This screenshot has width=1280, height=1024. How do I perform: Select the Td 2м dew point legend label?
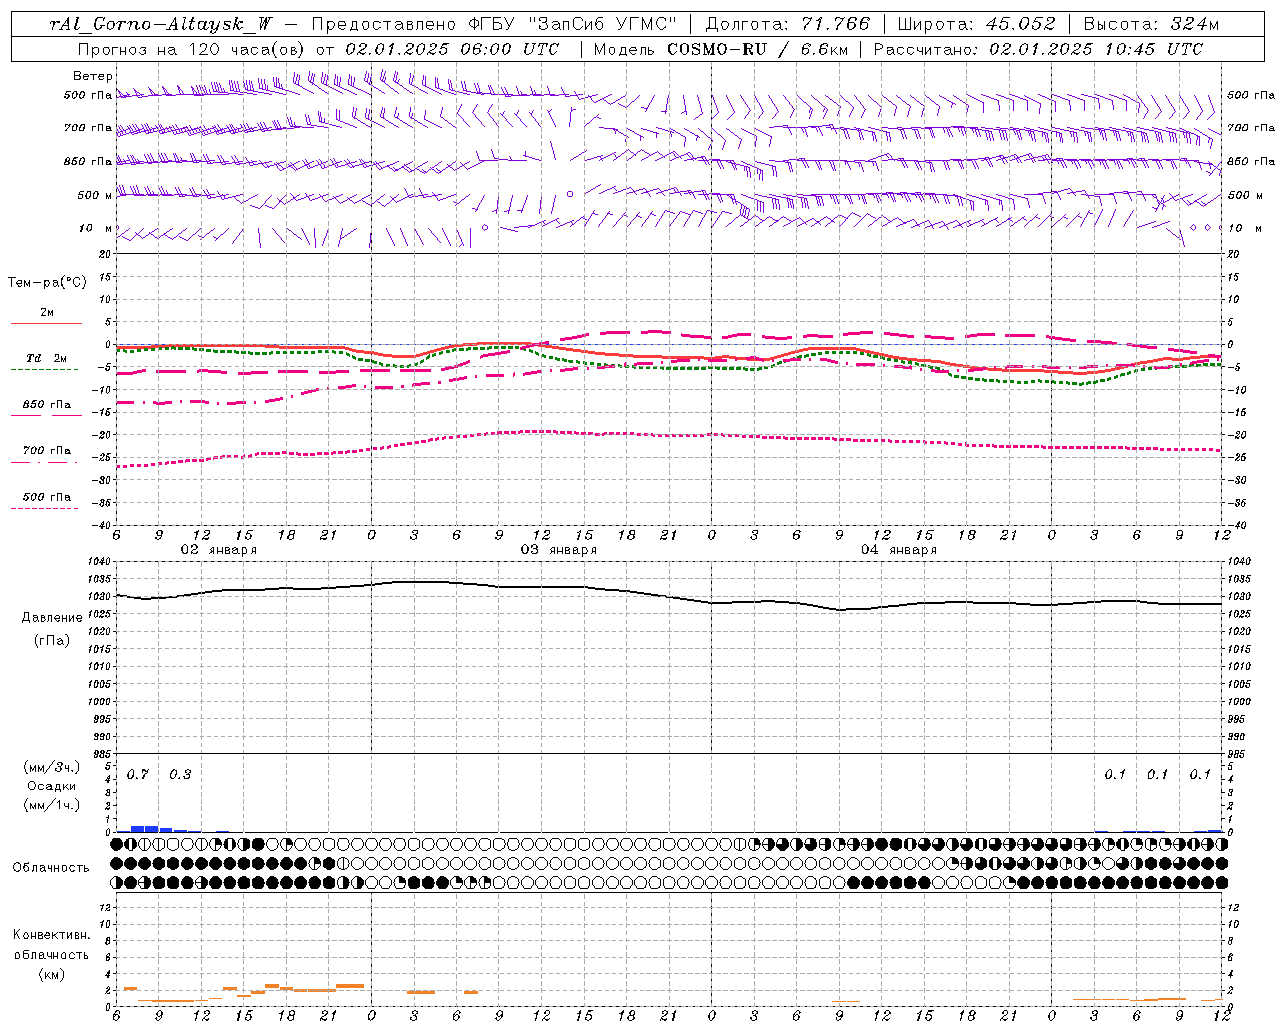pyautogui.click(x=47, y=358)
